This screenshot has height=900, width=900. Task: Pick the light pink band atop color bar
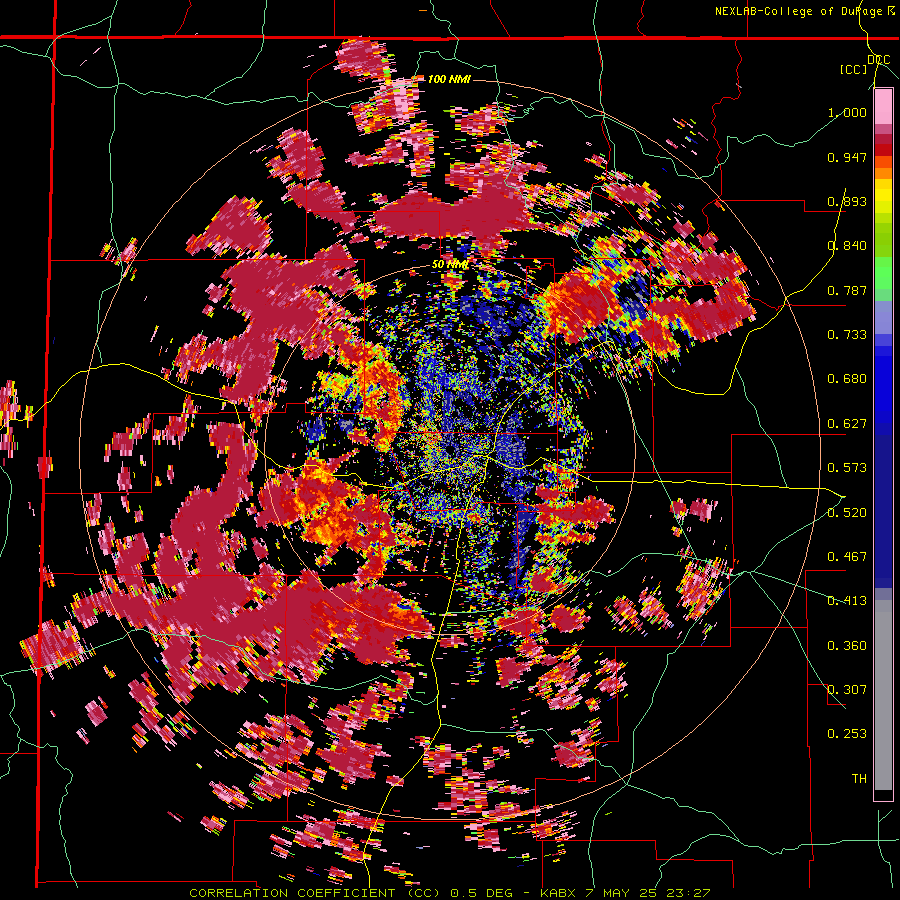pos(883,106)
